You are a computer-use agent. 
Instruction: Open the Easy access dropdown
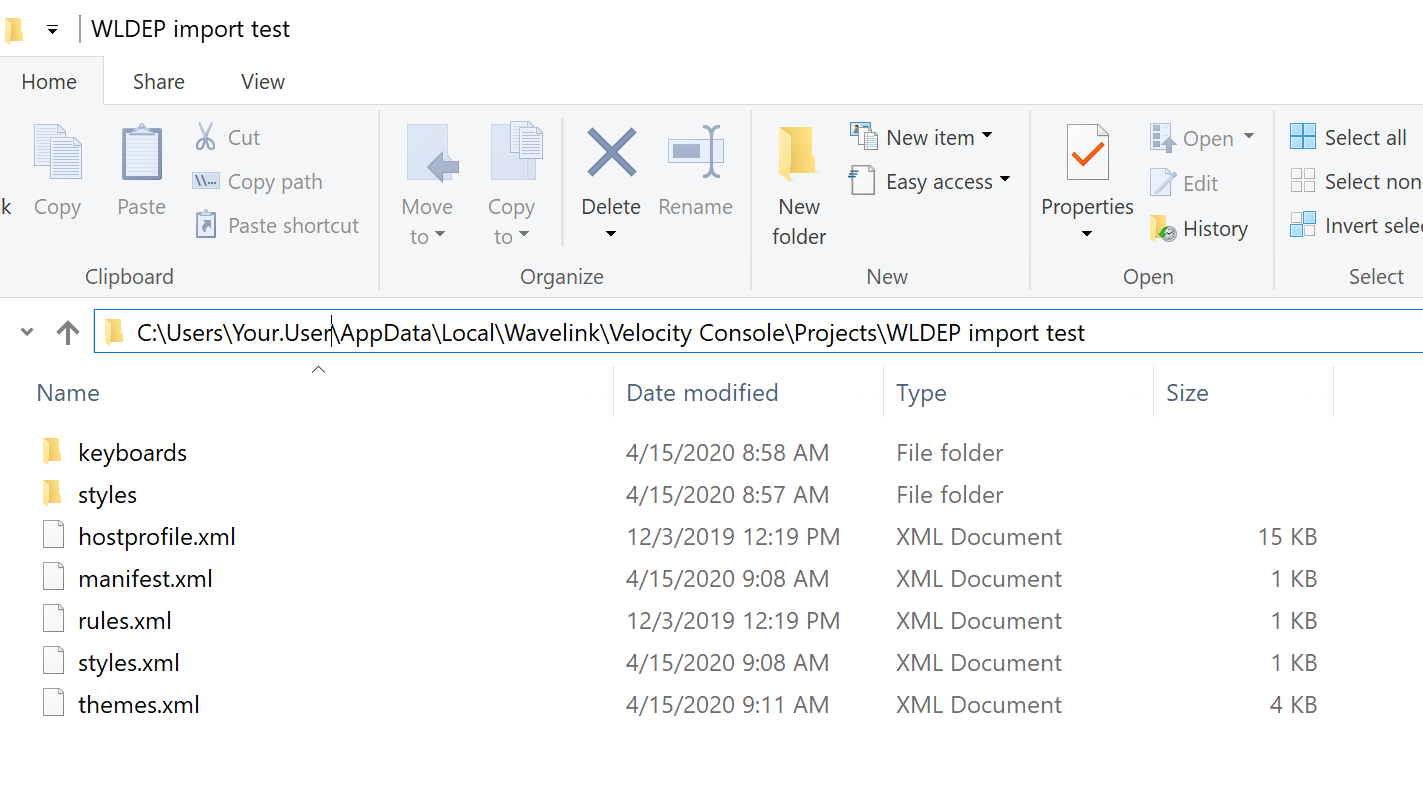1005,181
